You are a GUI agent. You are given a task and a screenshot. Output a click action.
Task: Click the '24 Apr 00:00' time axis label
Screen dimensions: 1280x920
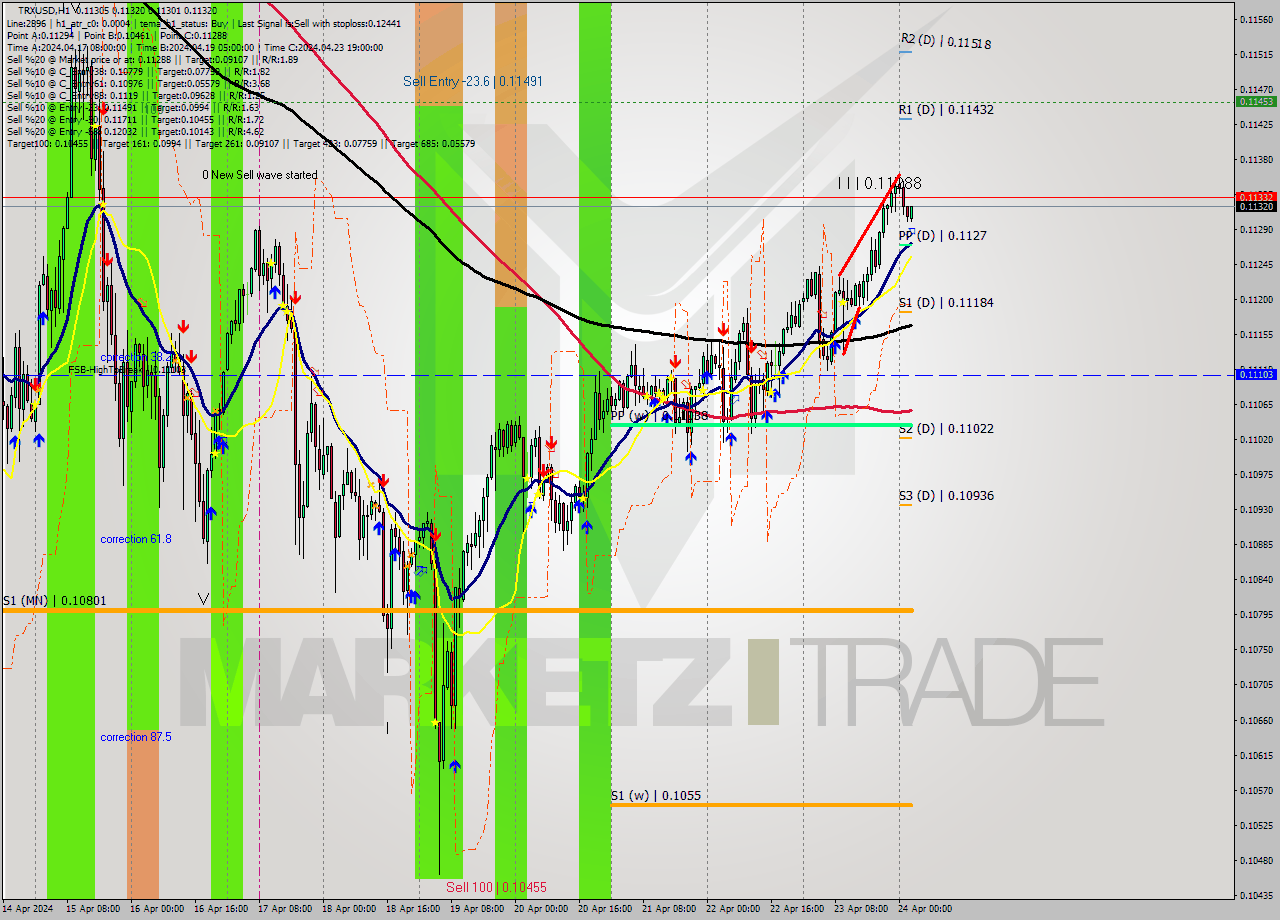[x=925, y=909]
